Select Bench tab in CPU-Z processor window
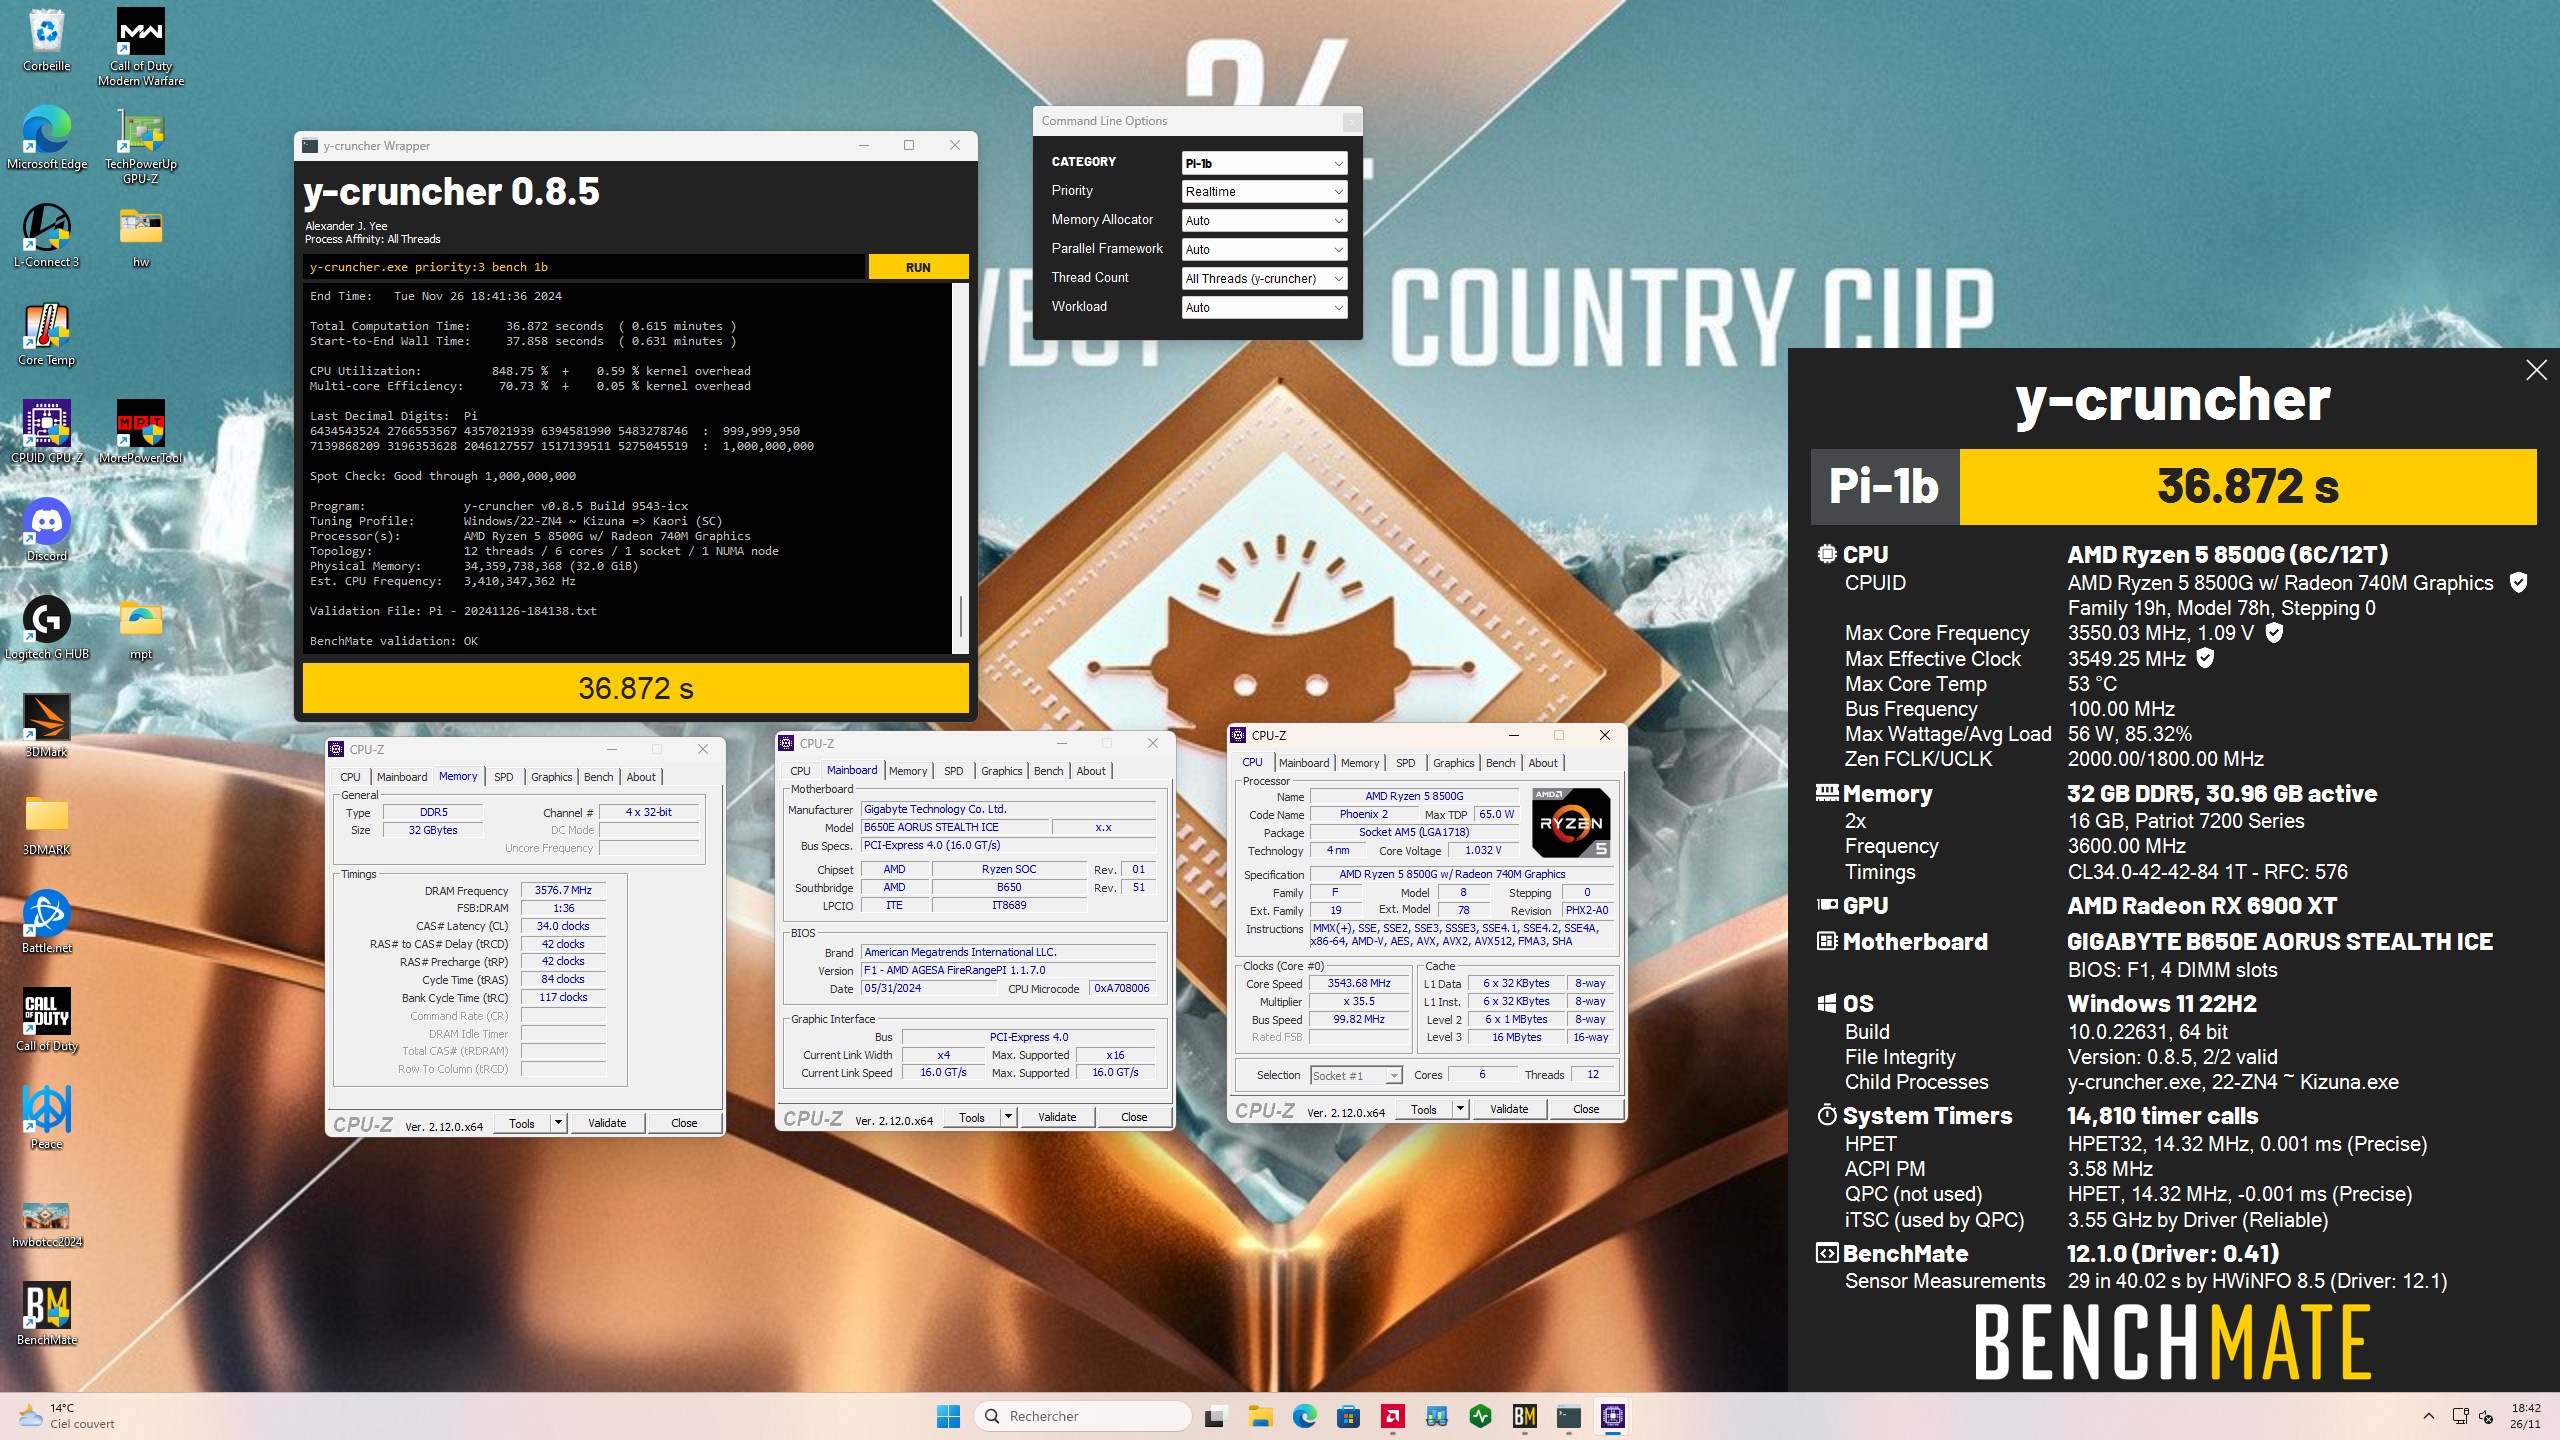 [x=1500, y=763]
